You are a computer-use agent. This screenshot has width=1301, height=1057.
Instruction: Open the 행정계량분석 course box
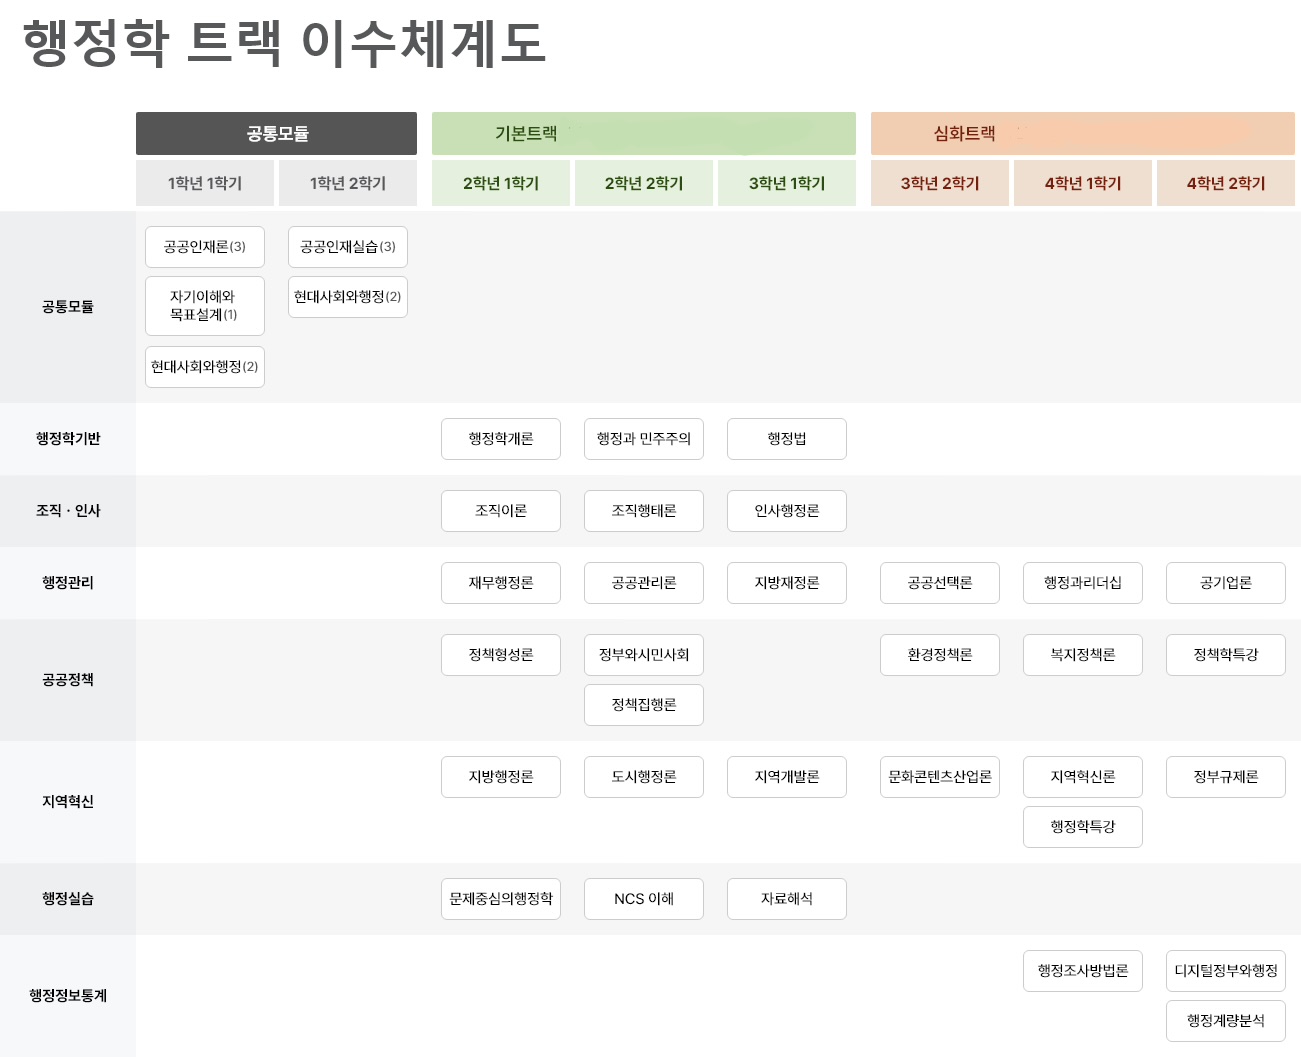tap(1226, 1021)
